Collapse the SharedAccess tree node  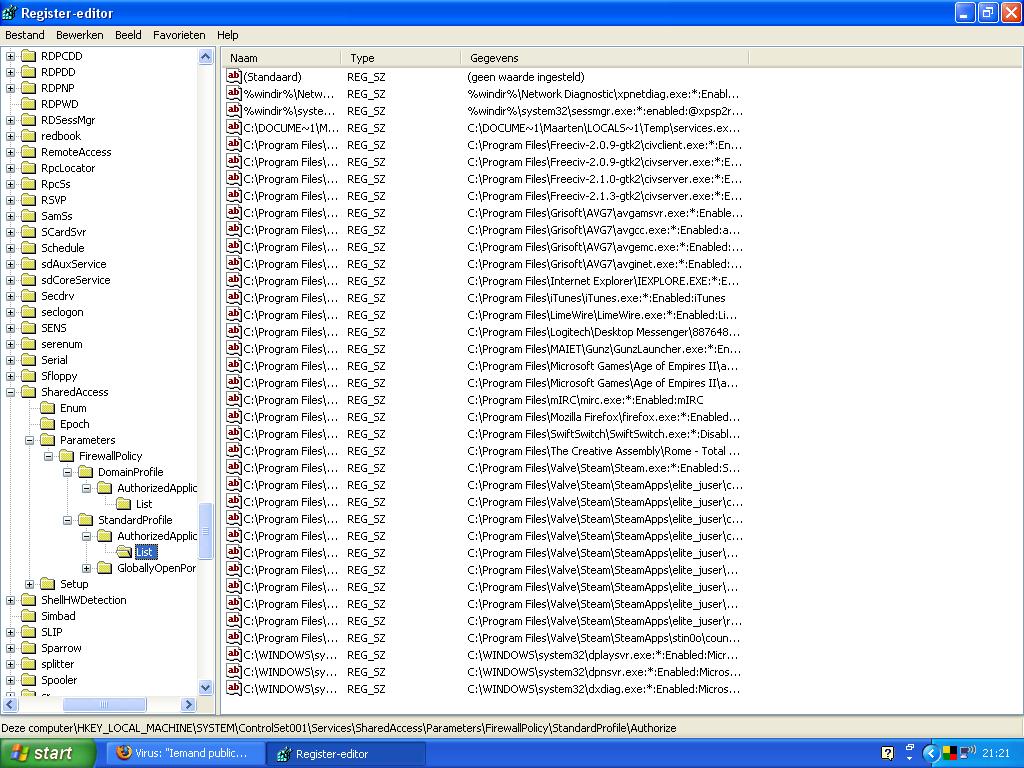click(10, 392)
